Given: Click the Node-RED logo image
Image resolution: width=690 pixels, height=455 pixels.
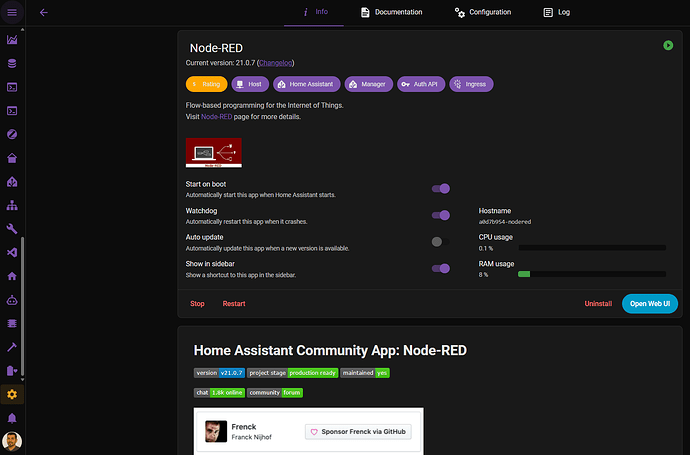Looking at the screenshot, I should (213, 153).
